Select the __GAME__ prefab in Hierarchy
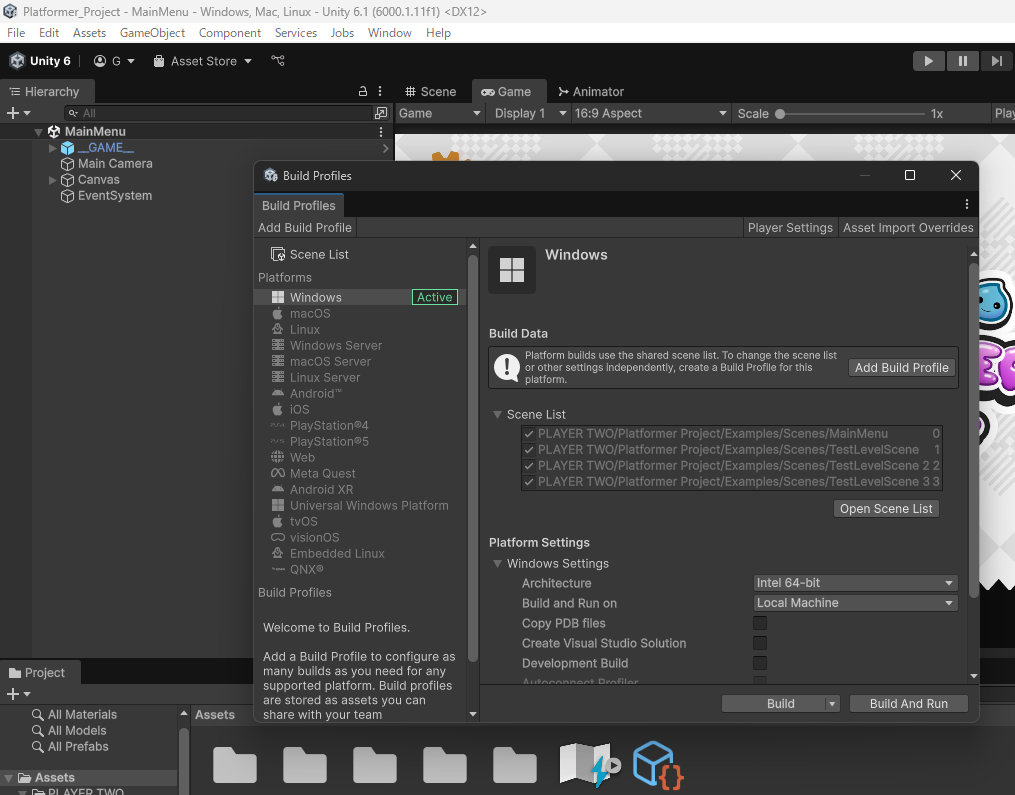1015x795 pixels. [106, 148]
